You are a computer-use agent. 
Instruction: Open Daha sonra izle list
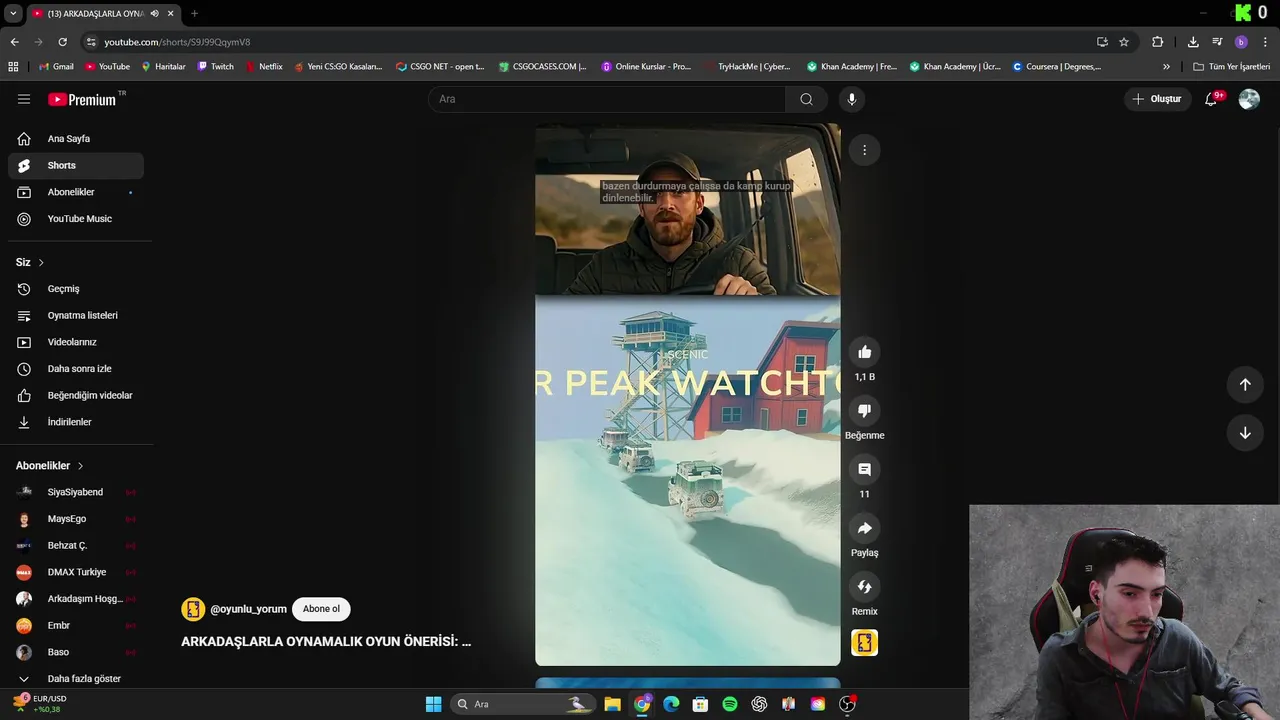coord(76,369)
